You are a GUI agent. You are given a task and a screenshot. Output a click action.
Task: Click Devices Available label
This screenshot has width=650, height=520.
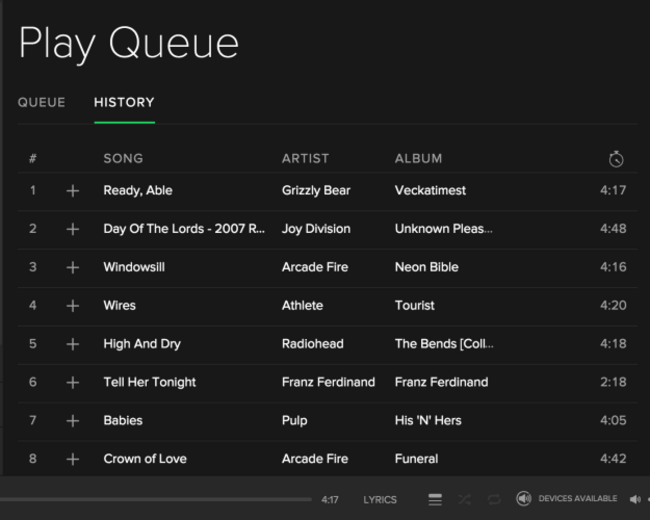577,498
